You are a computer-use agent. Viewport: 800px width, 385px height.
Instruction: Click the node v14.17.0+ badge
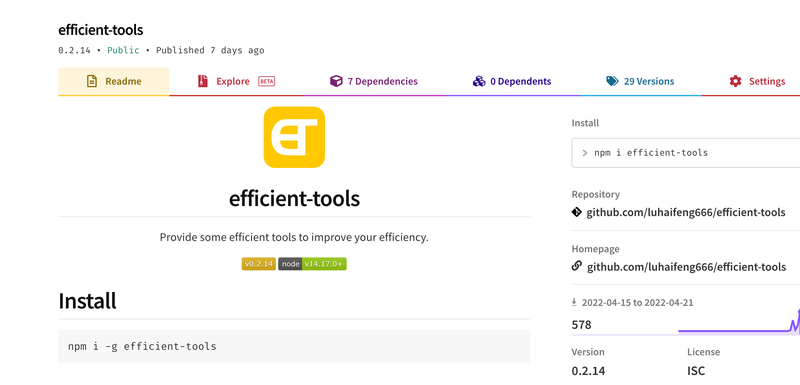(x=312, y=264)
